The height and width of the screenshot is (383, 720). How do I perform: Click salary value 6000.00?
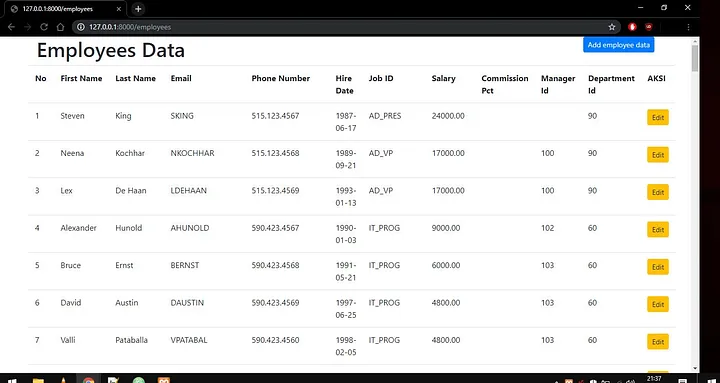(446, 265)
